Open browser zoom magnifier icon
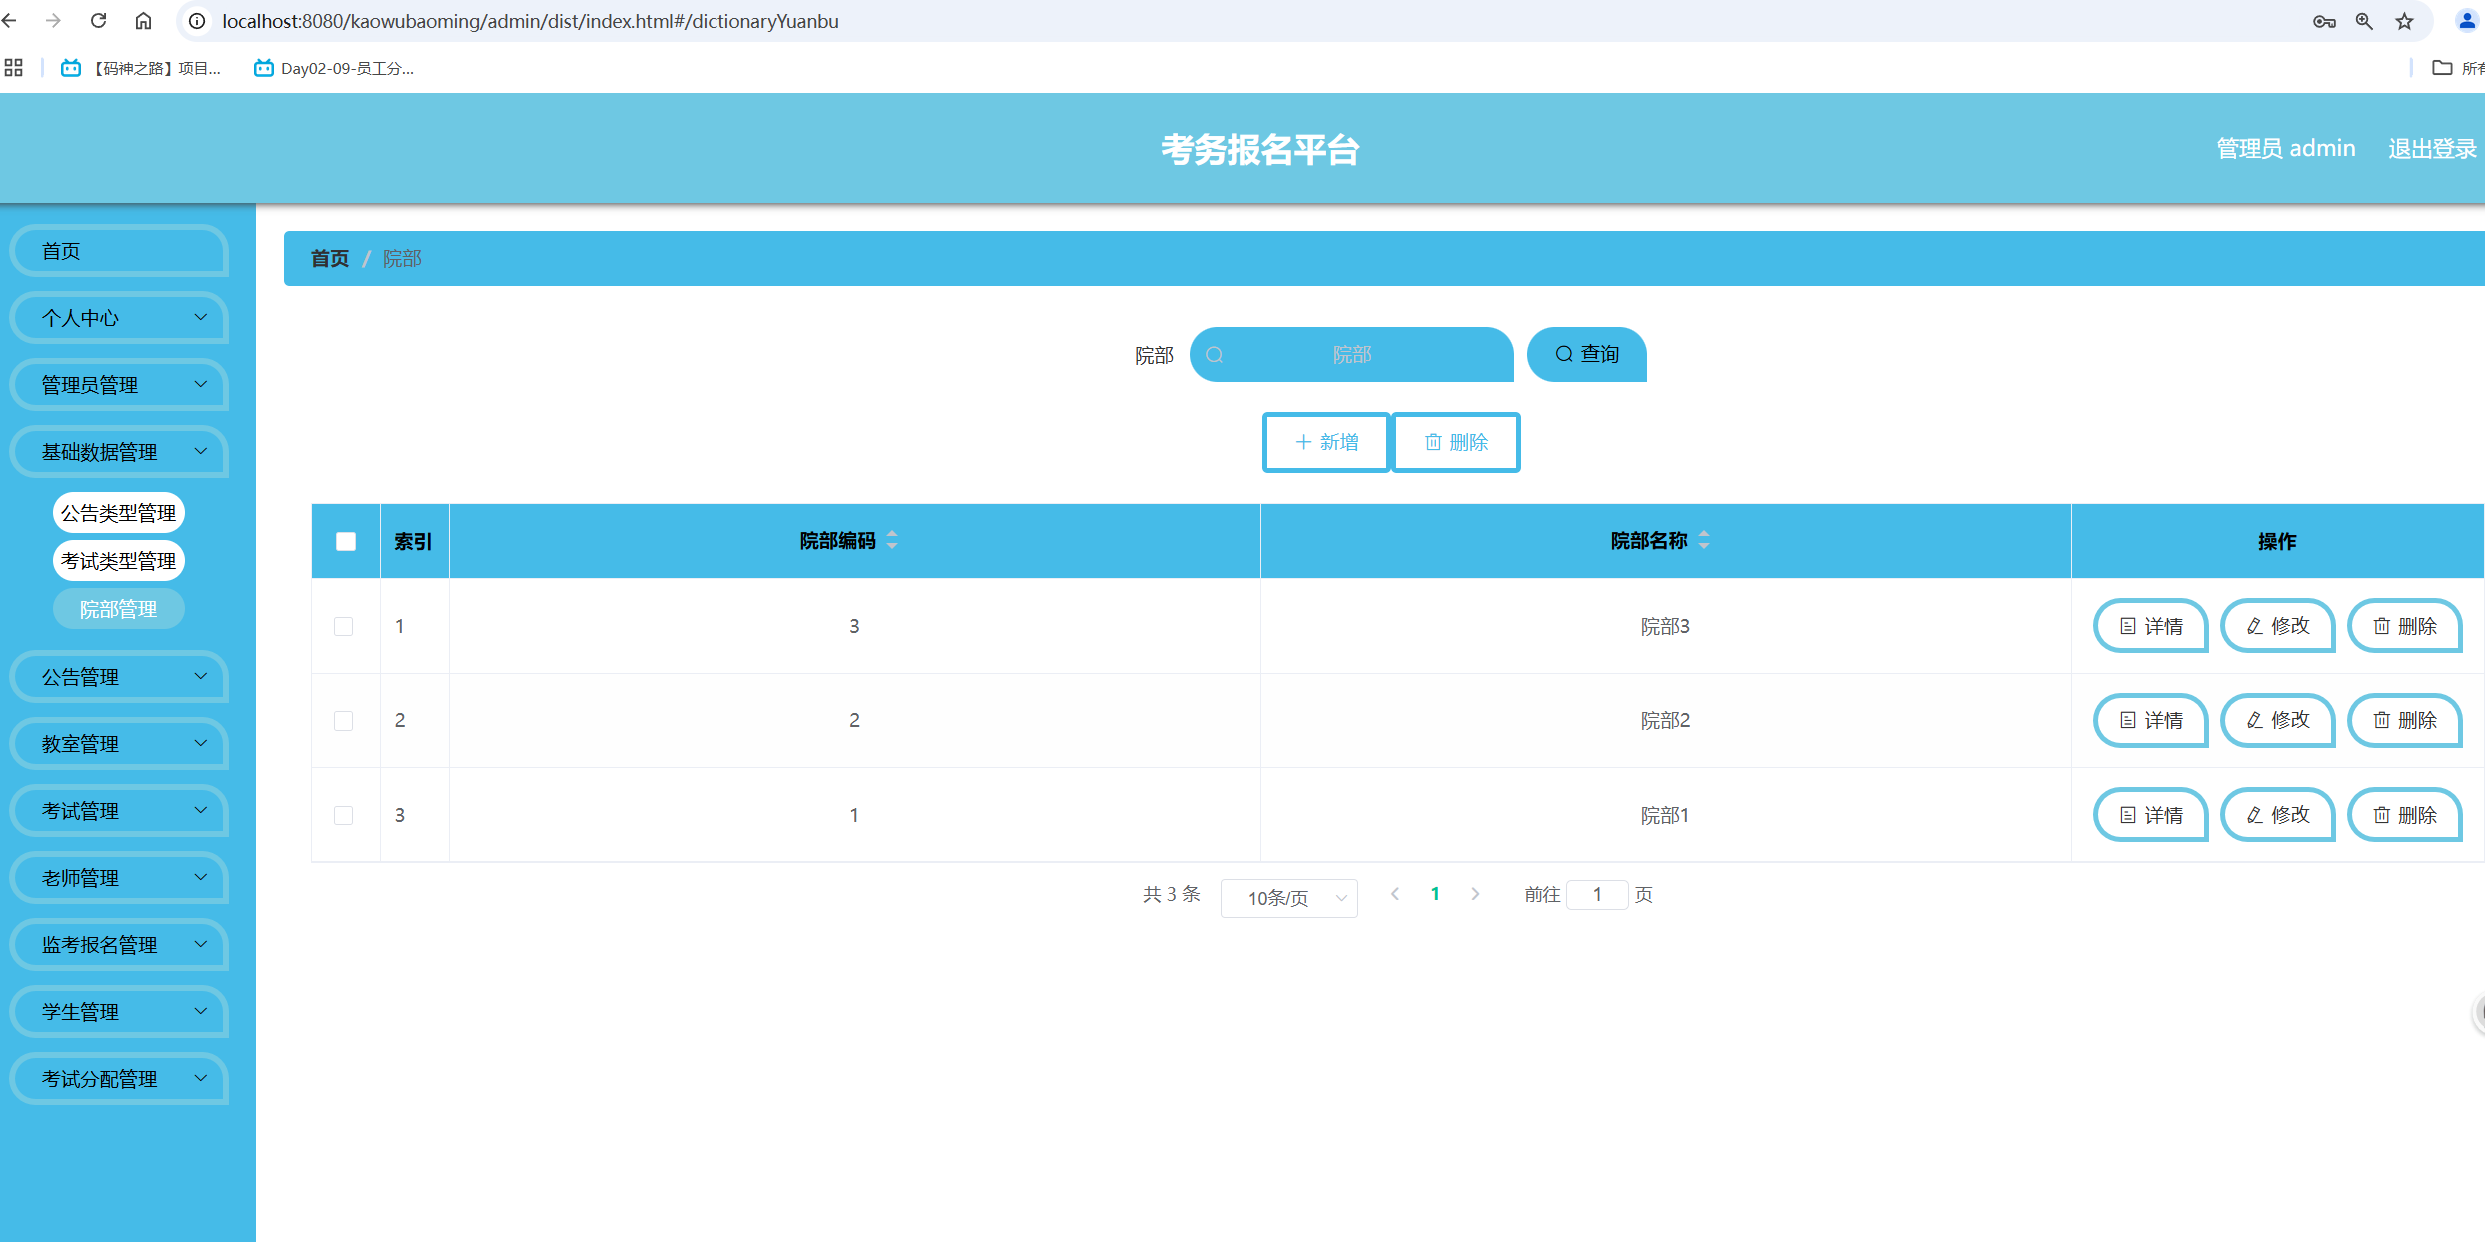 [x=2364, y=21]
